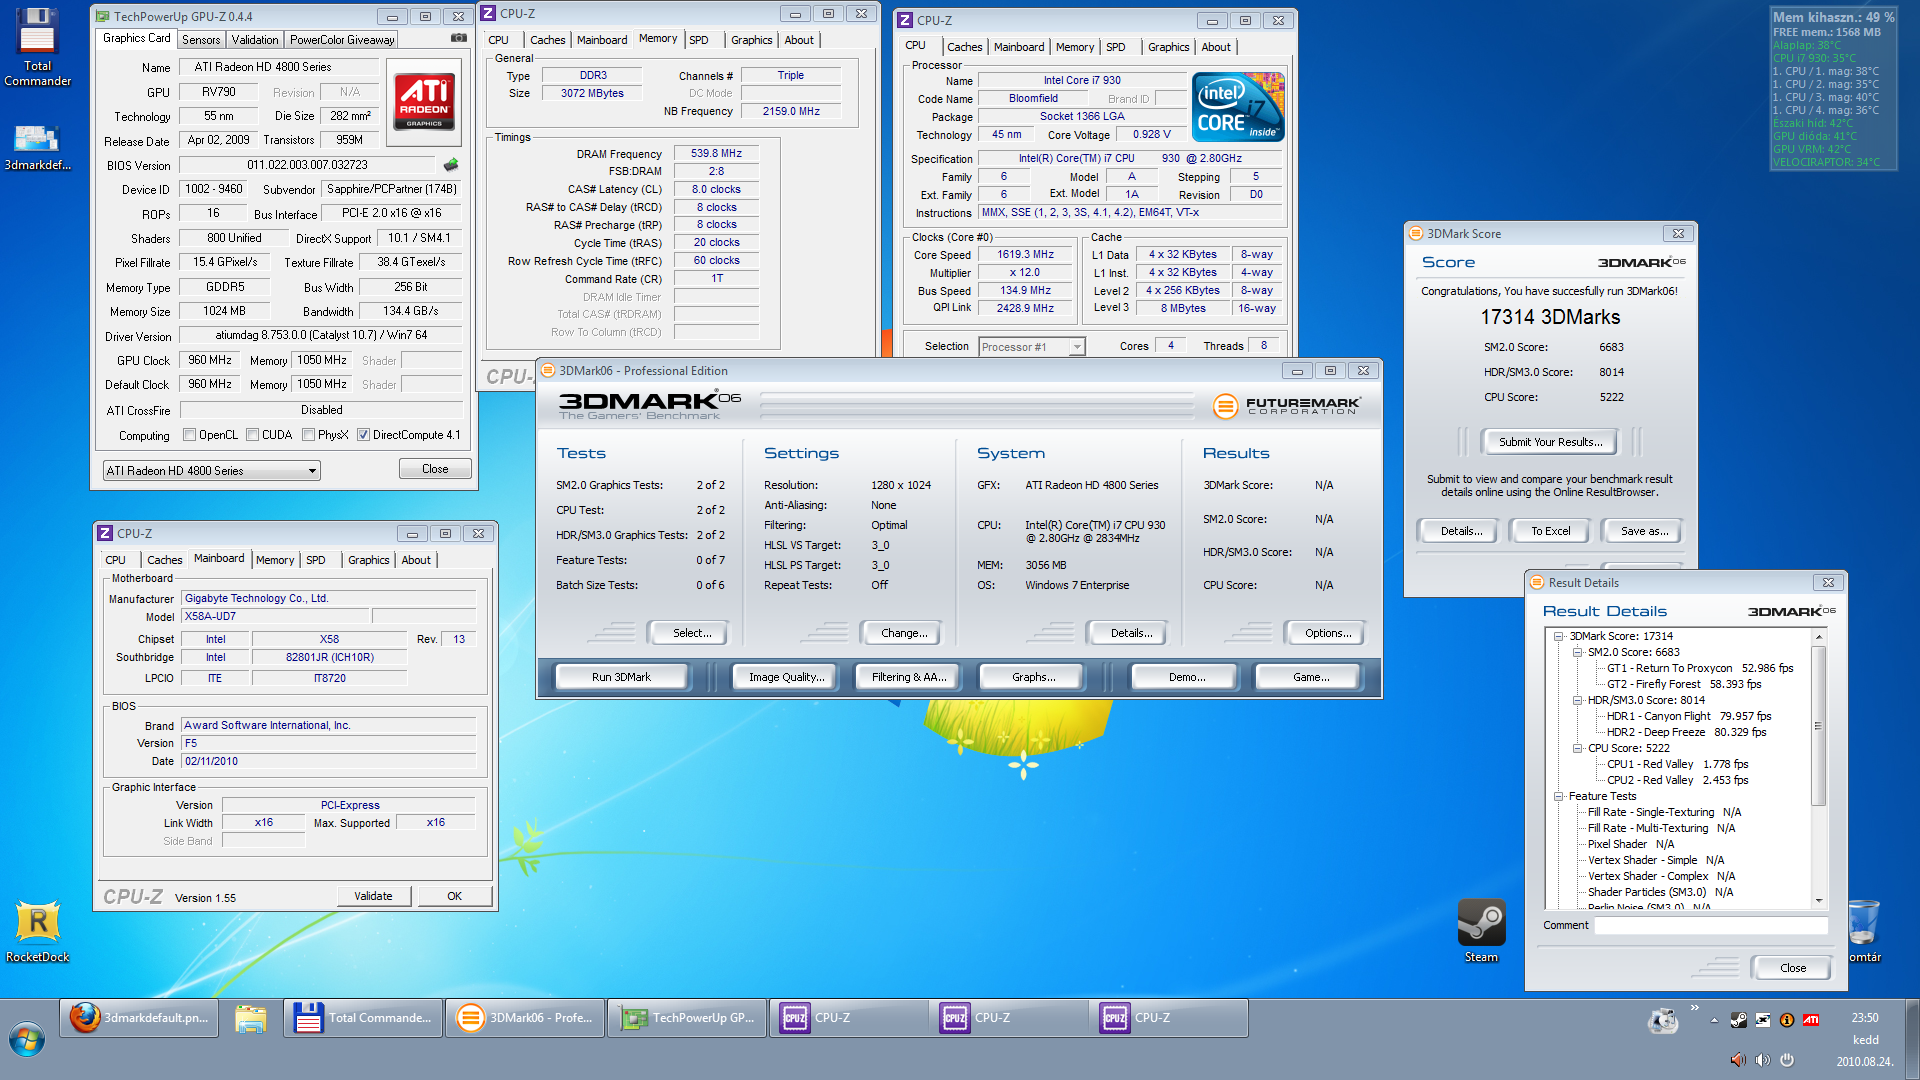Click the Comment input field

coord(1710,926)
